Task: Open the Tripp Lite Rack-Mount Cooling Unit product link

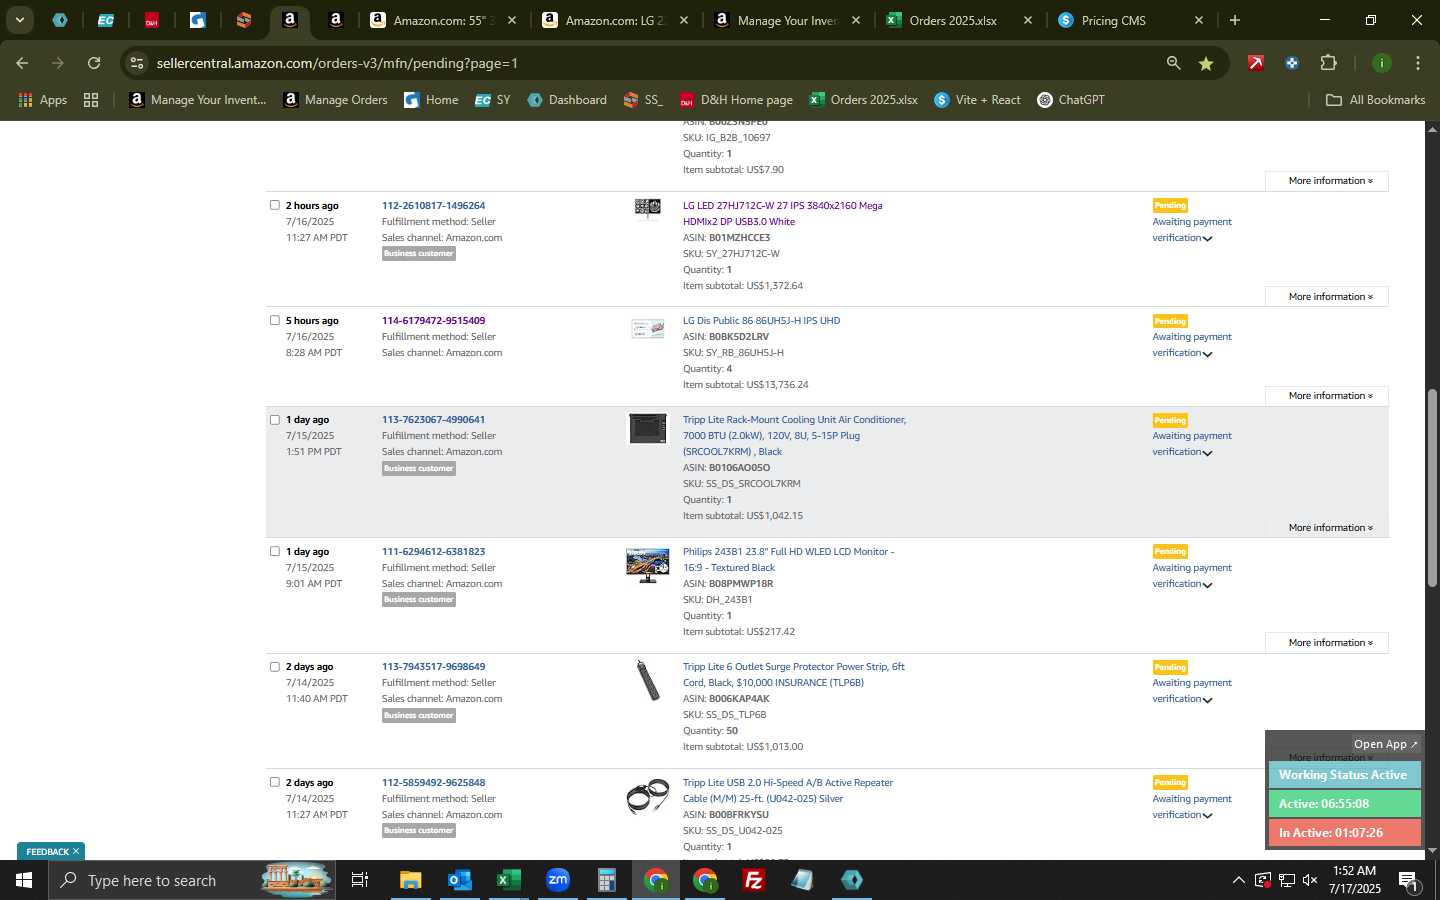Action: pos(794,436)
